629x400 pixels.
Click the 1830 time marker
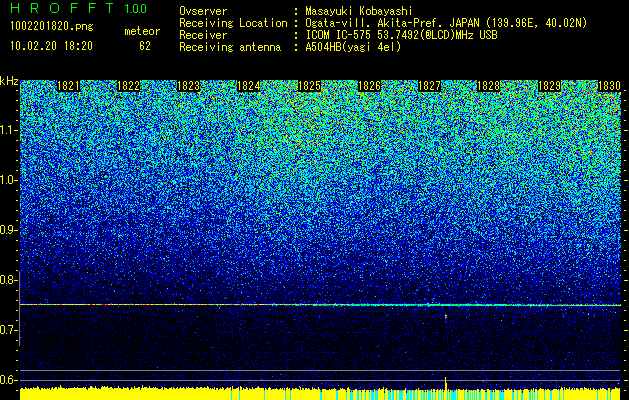609,86
